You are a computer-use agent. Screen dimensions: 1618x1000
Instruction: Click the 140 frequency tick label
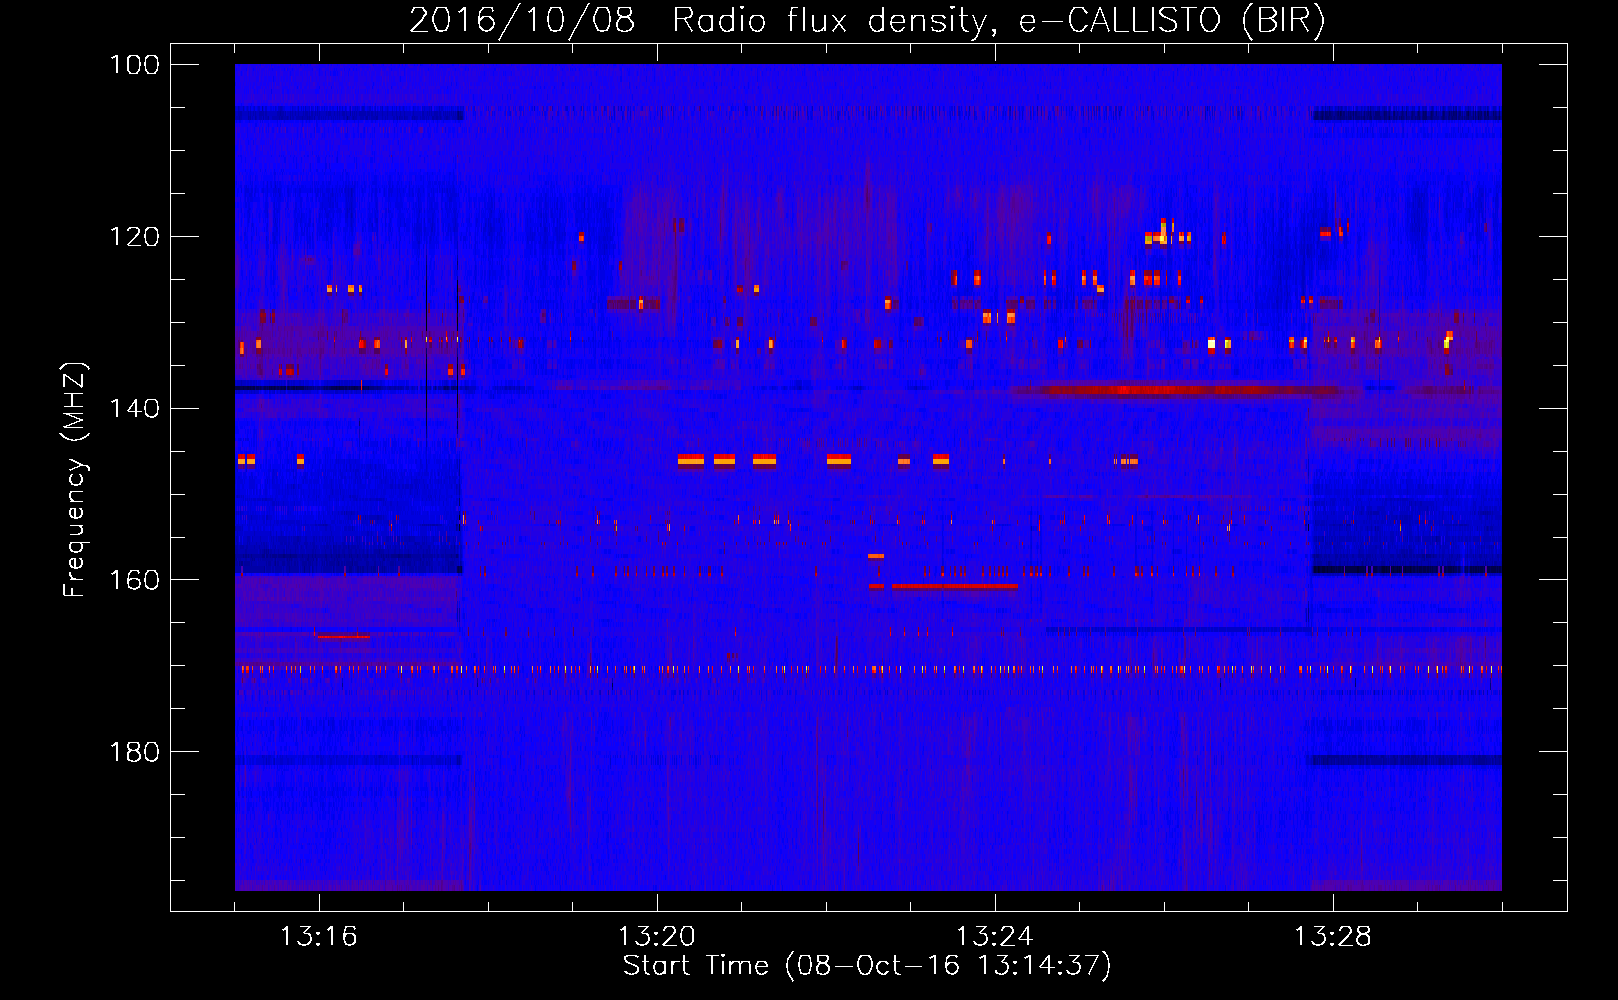134,408
